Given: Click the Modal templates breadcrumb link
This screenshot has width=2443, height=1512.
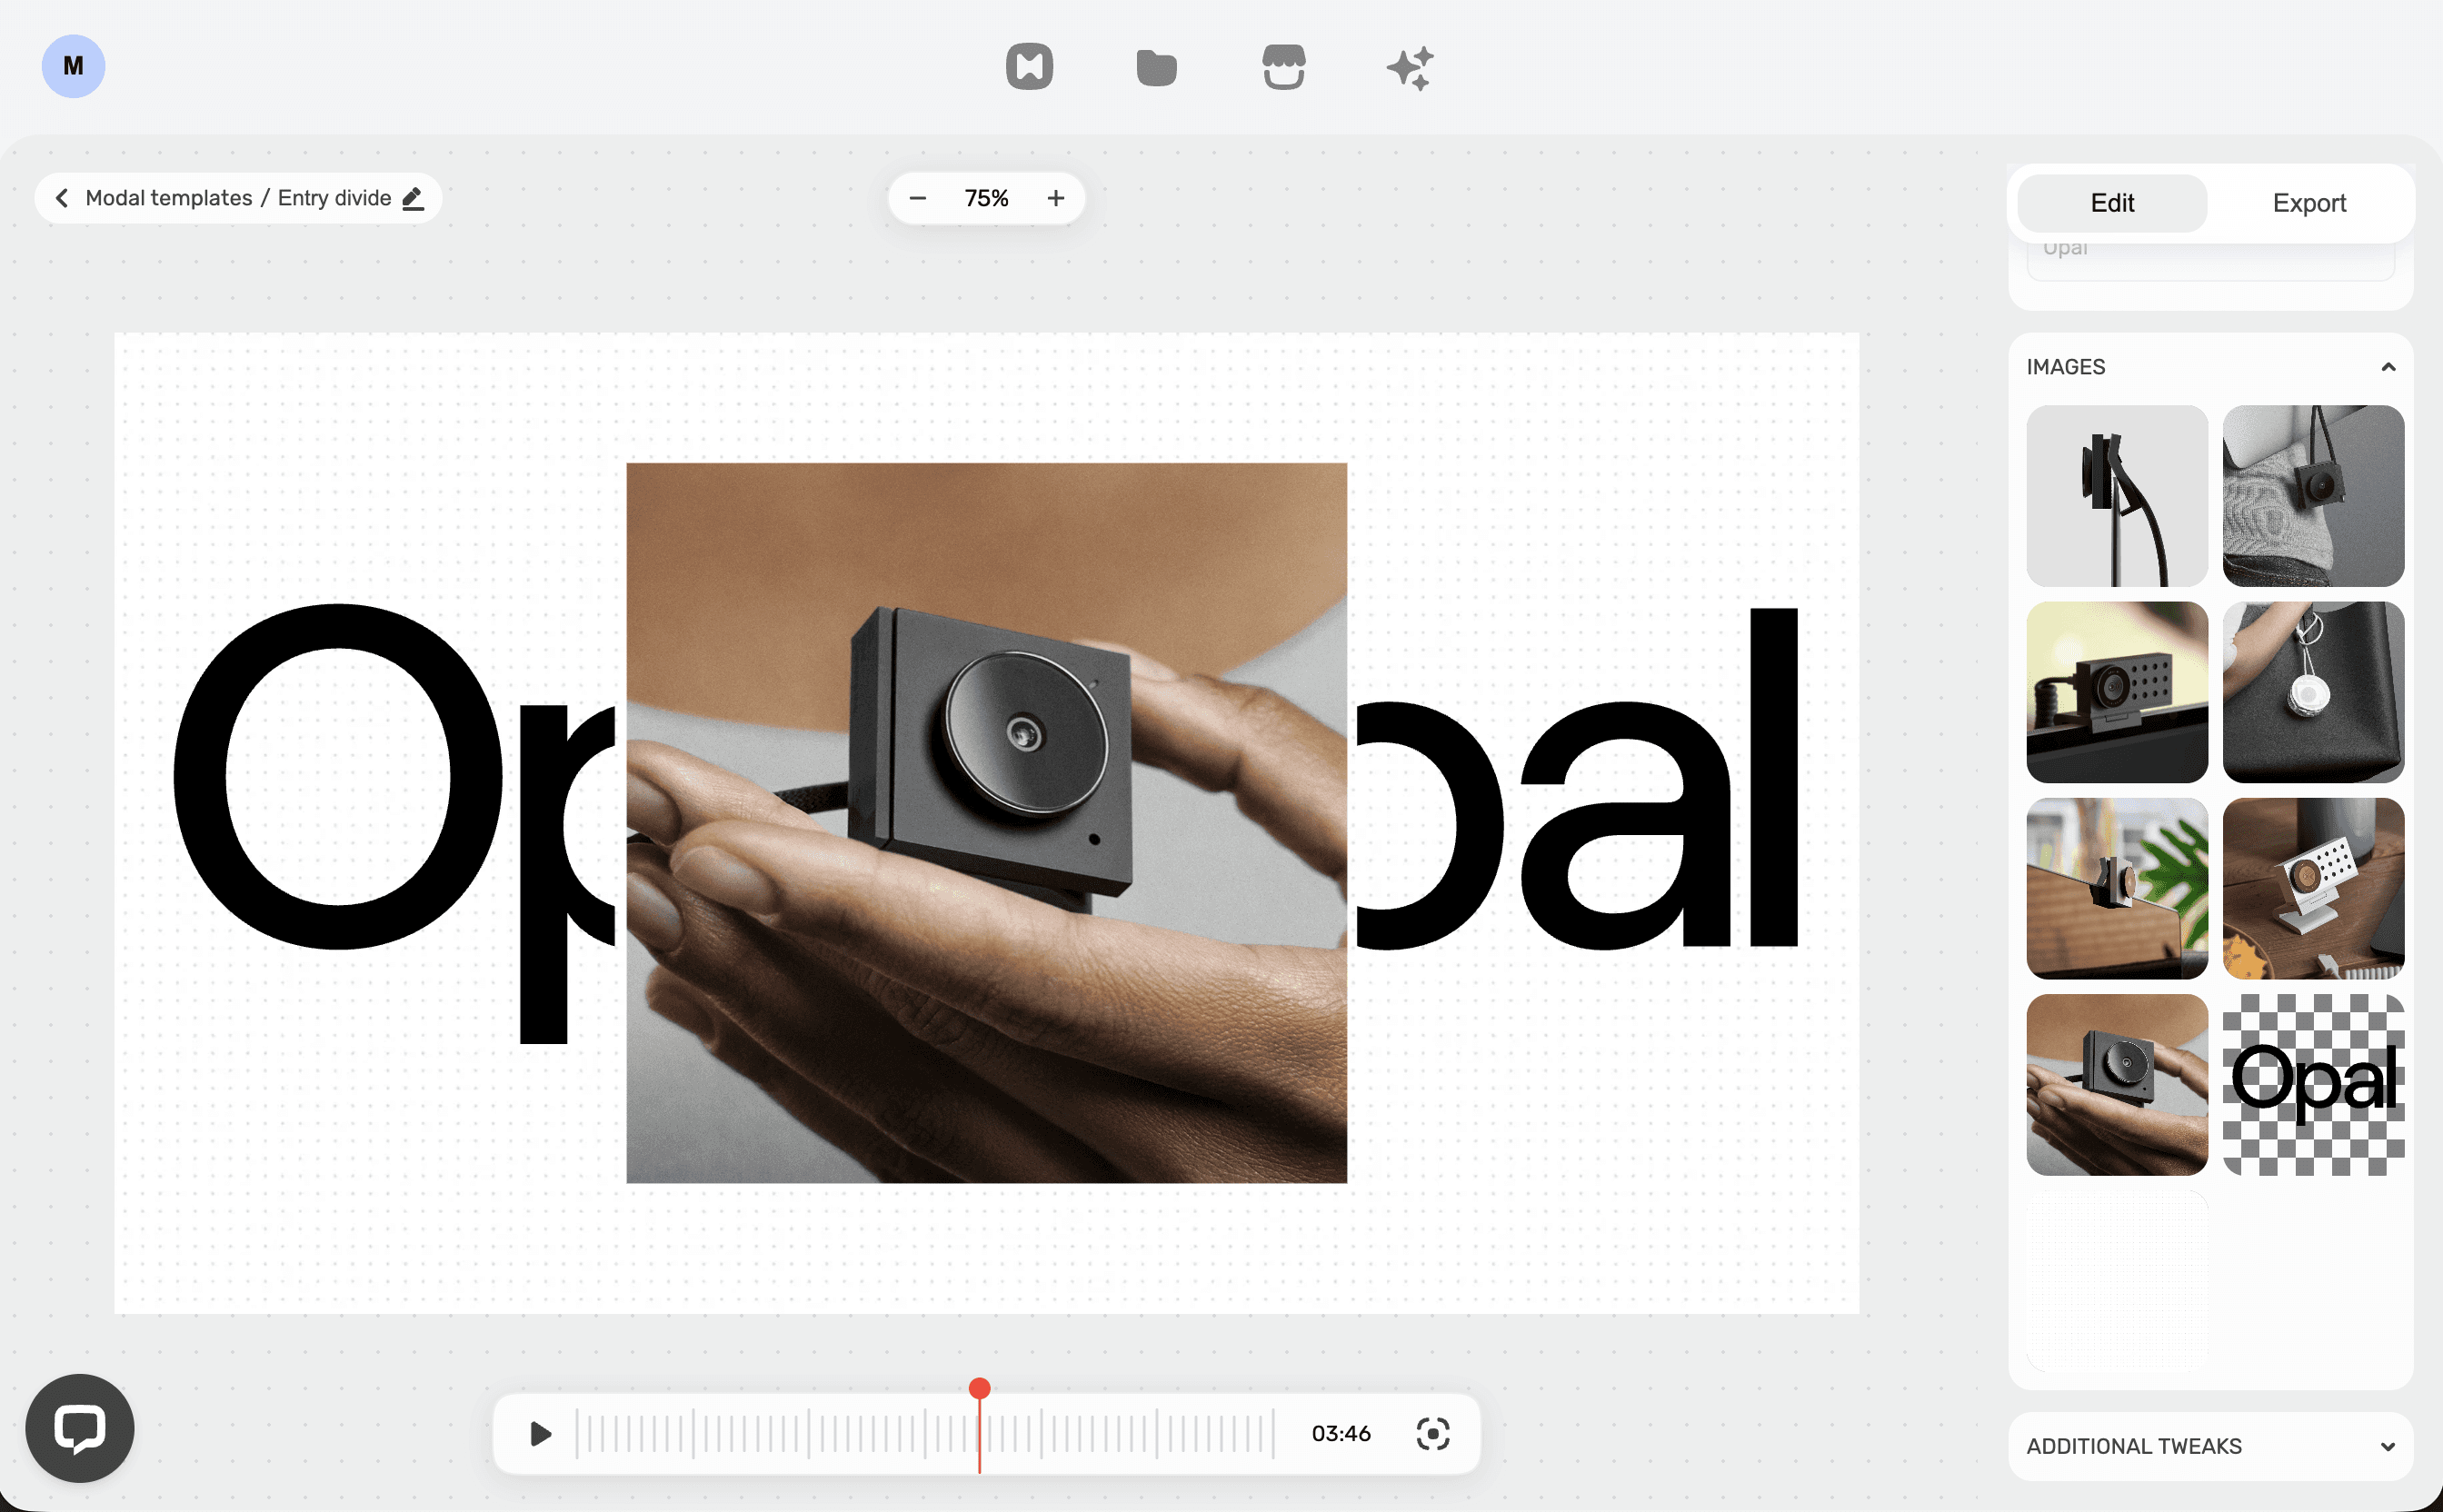Looking at the screenshot, I should coord(168,198).
